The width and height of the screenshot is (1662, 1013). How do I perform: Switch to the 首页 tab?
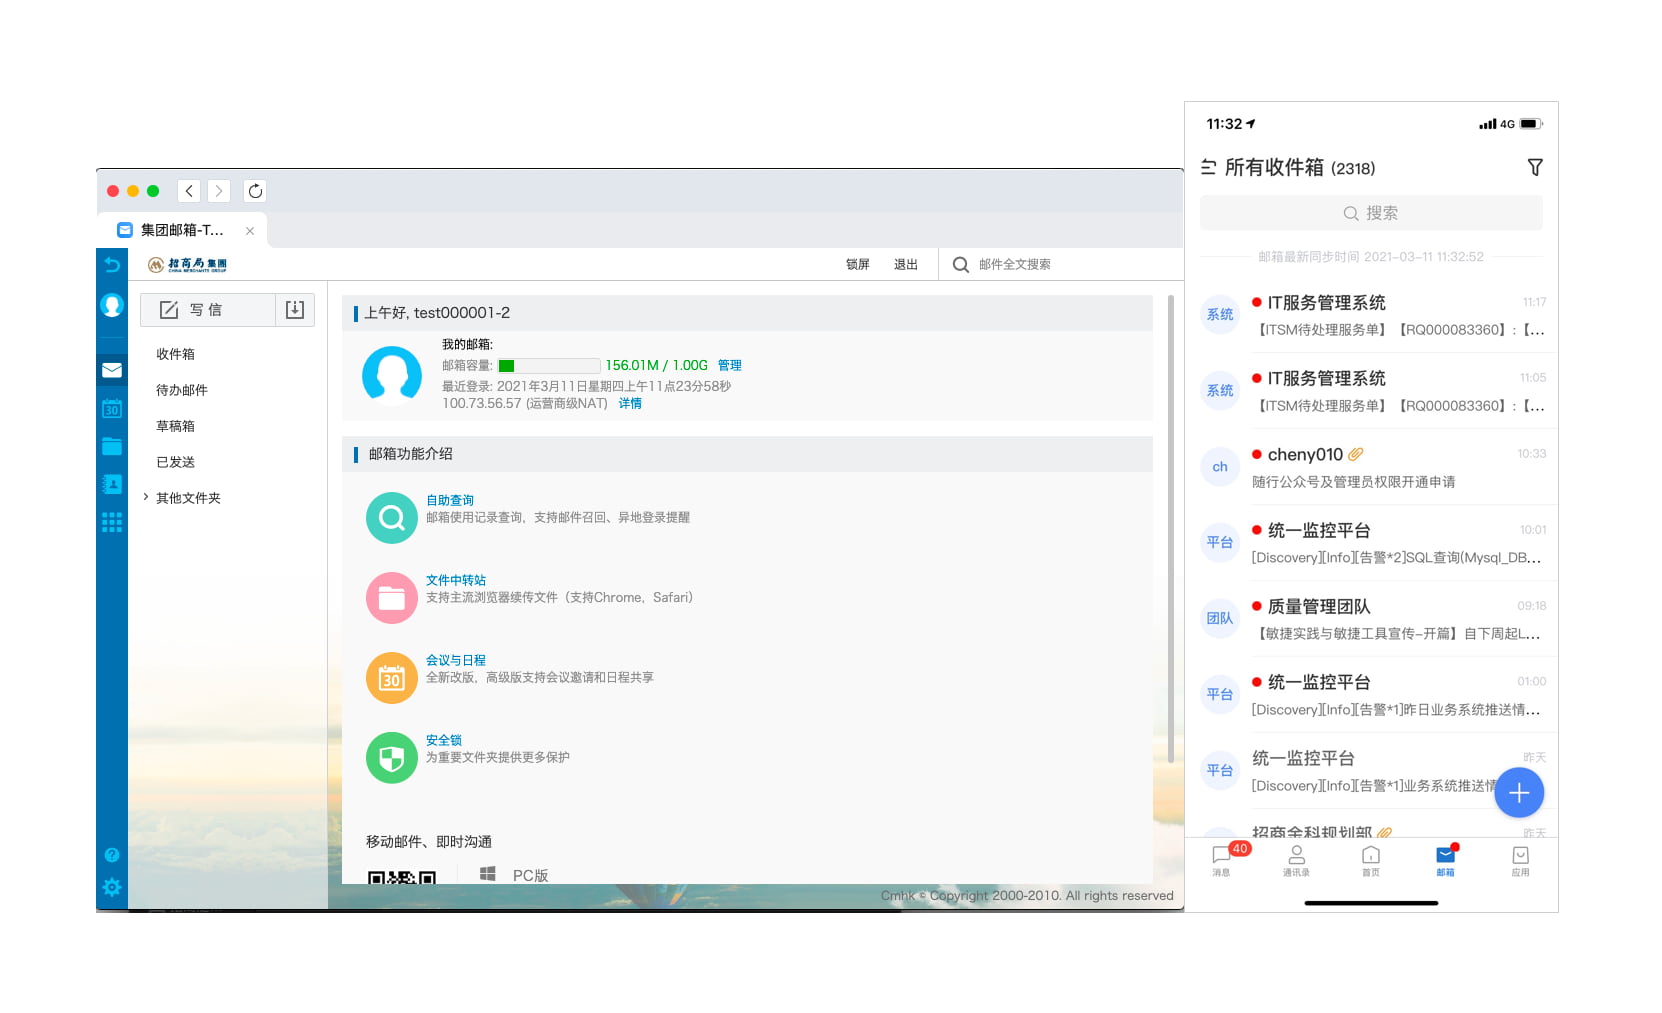pyautogui.click(x=1371, y=860)
